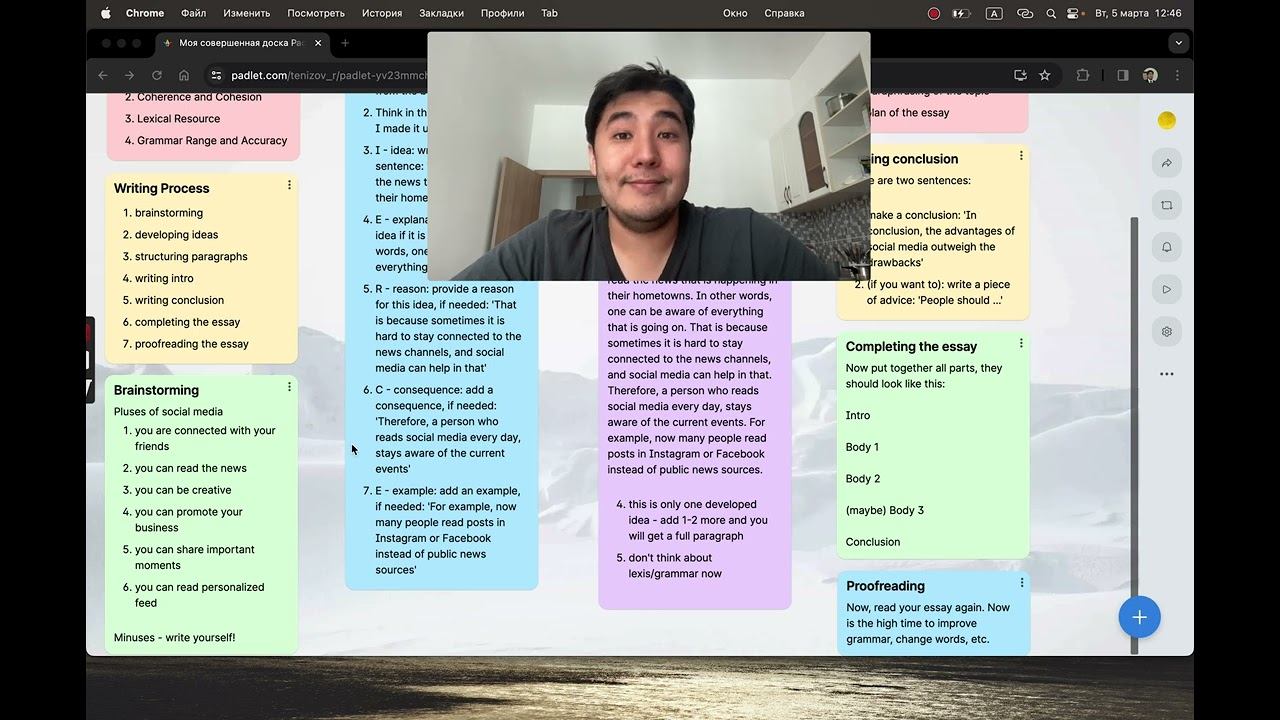Viewport: 1280px width, 720px height.
Task: Open История menu
Action: click(x=382, y=13)
